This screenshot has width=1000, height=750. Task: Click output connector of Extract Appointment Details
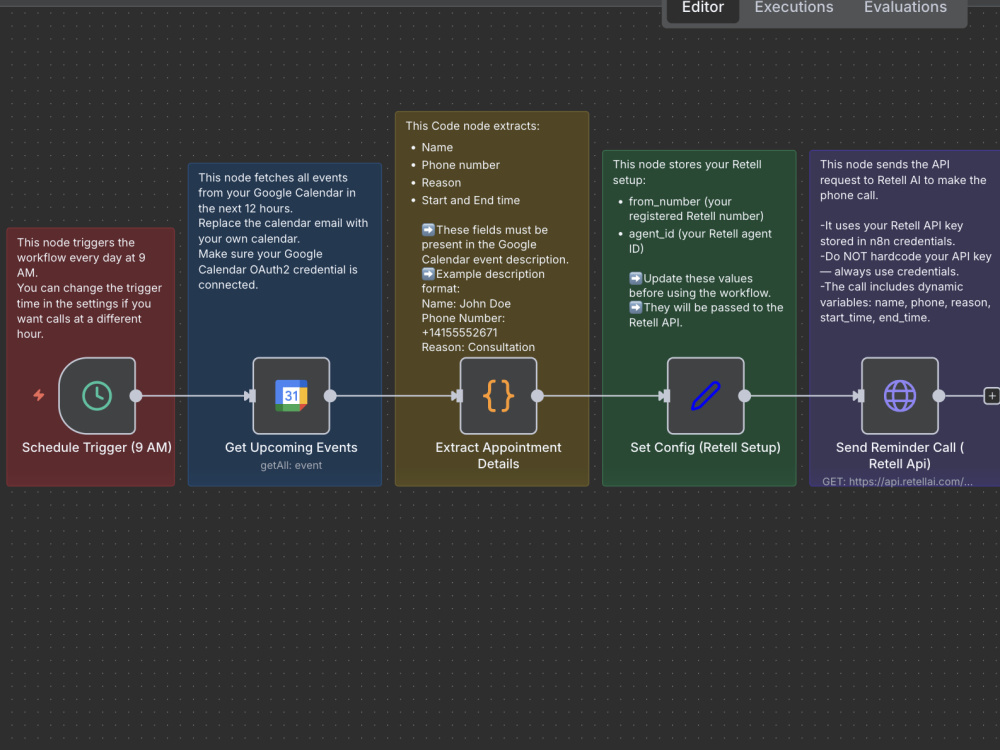tap(537, 396)
